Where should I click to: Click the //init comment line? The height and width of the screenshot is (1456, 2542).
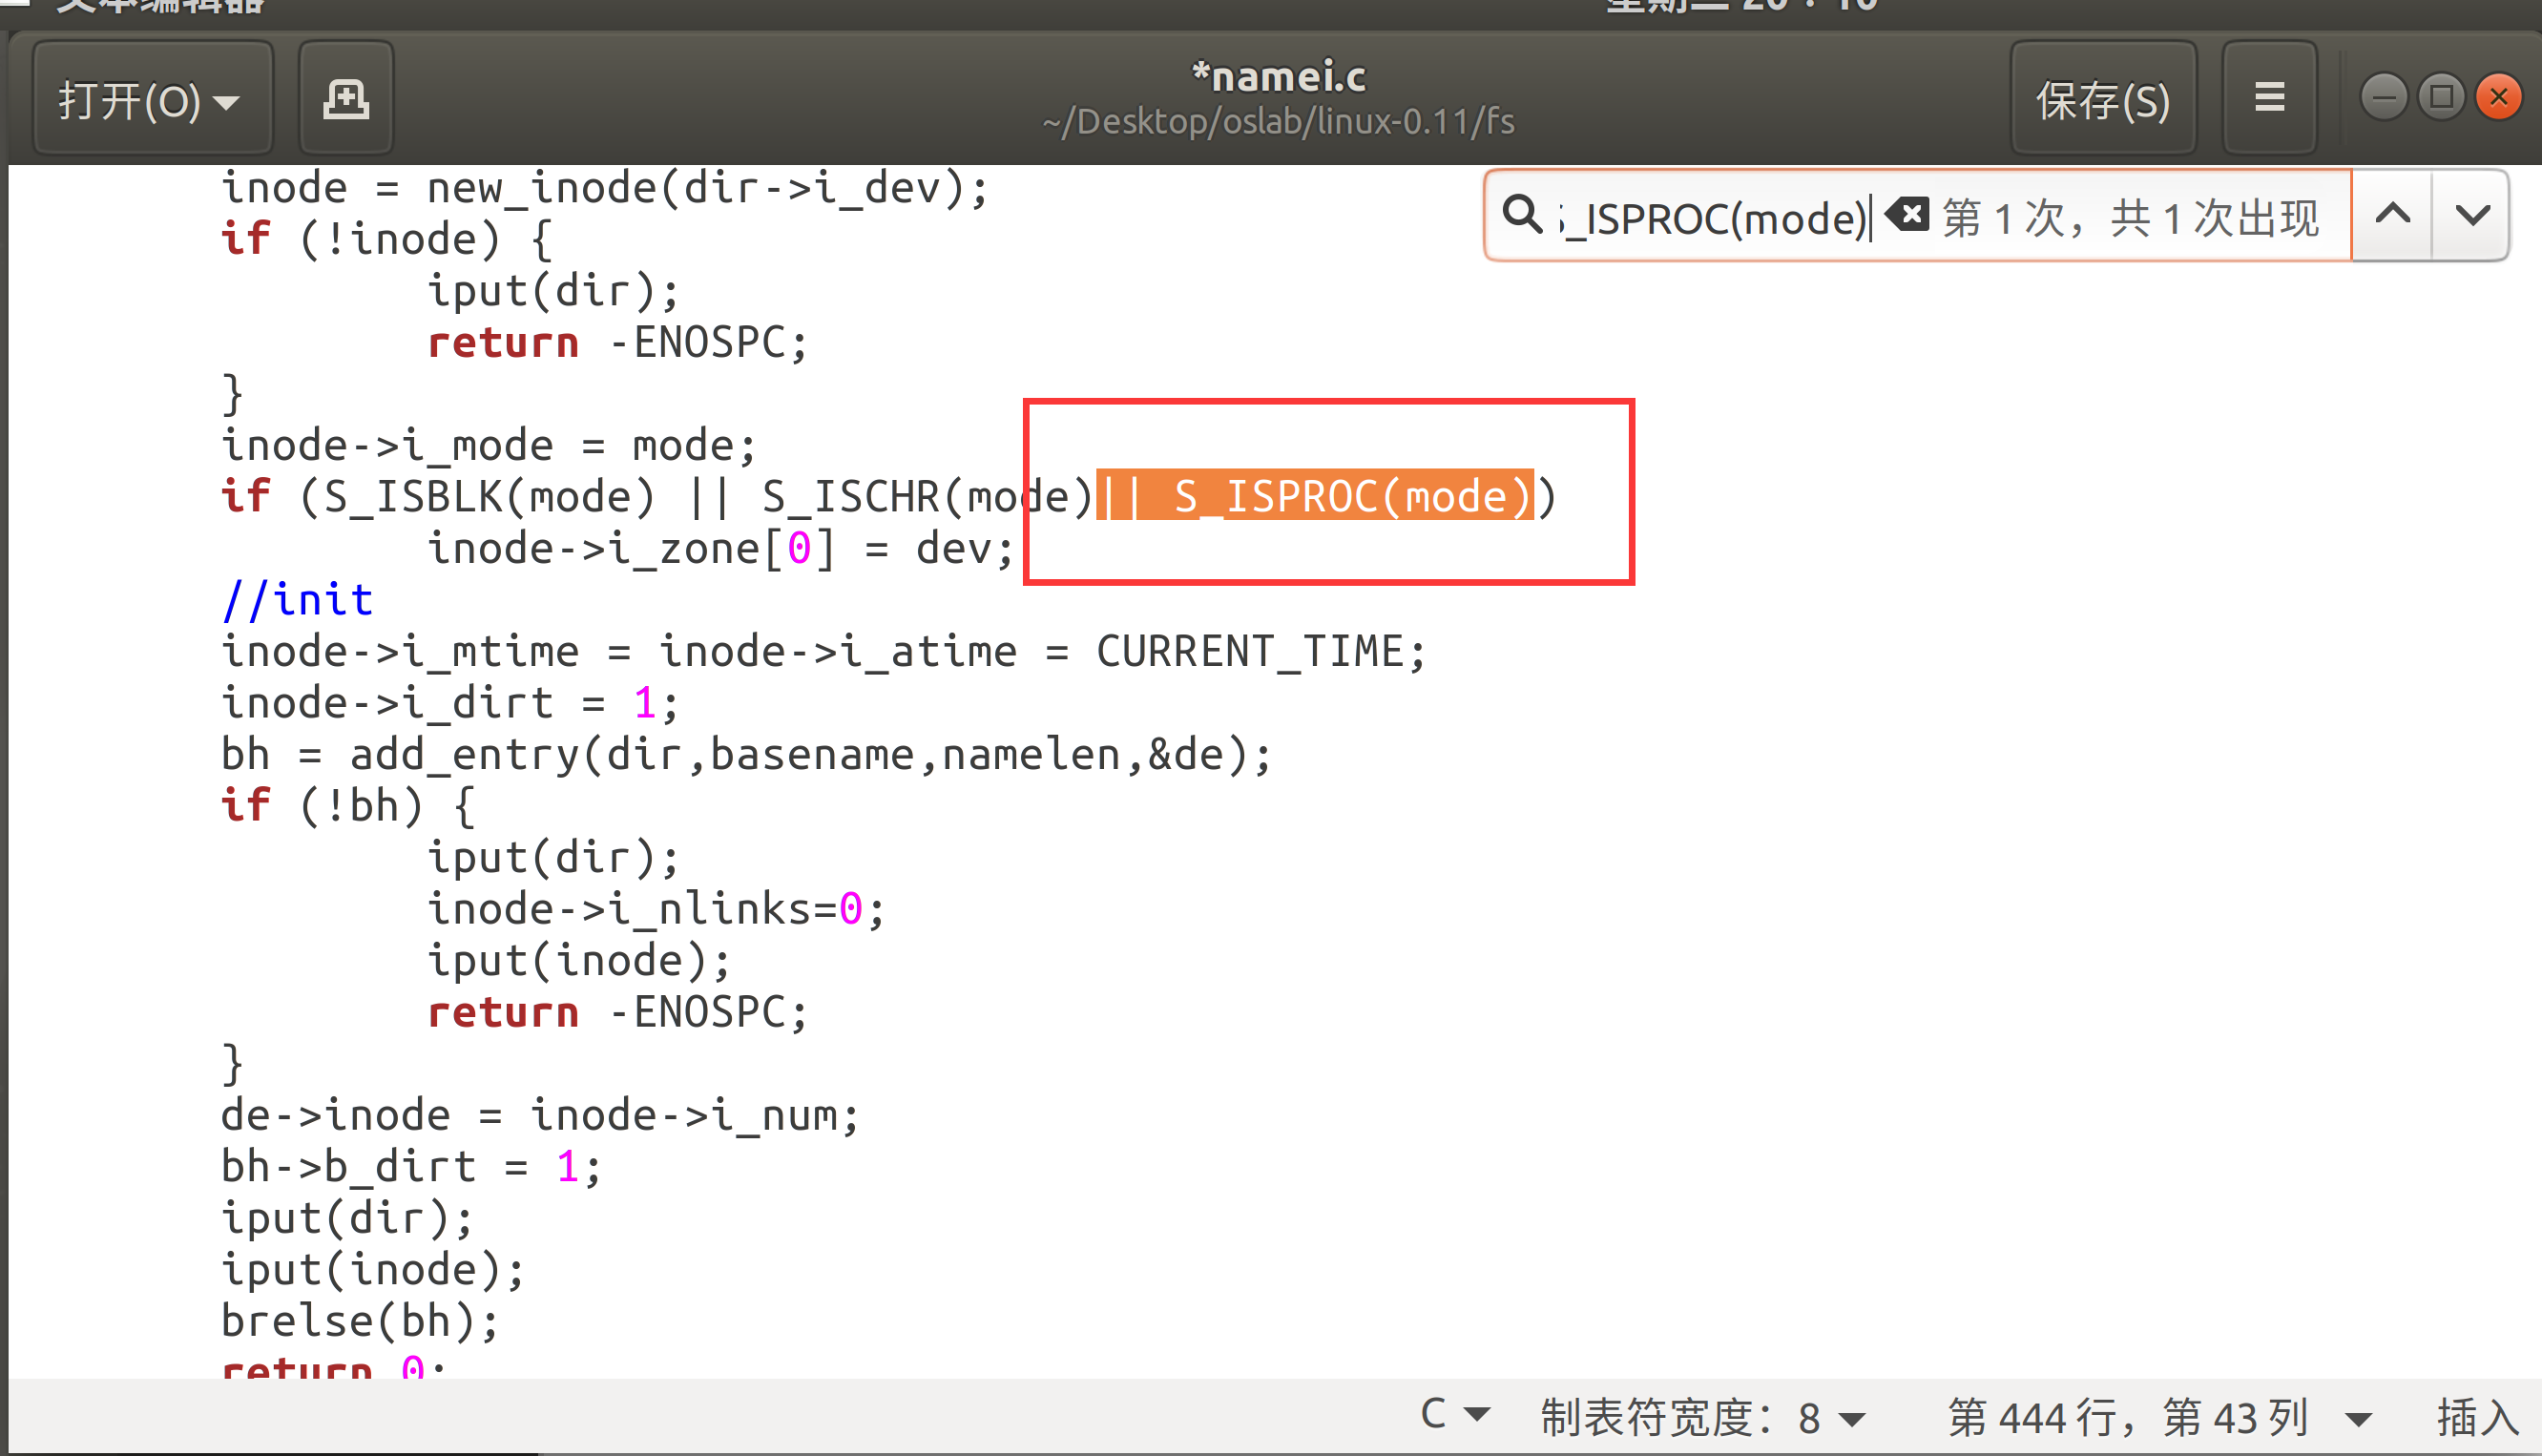tap(298, 599)
